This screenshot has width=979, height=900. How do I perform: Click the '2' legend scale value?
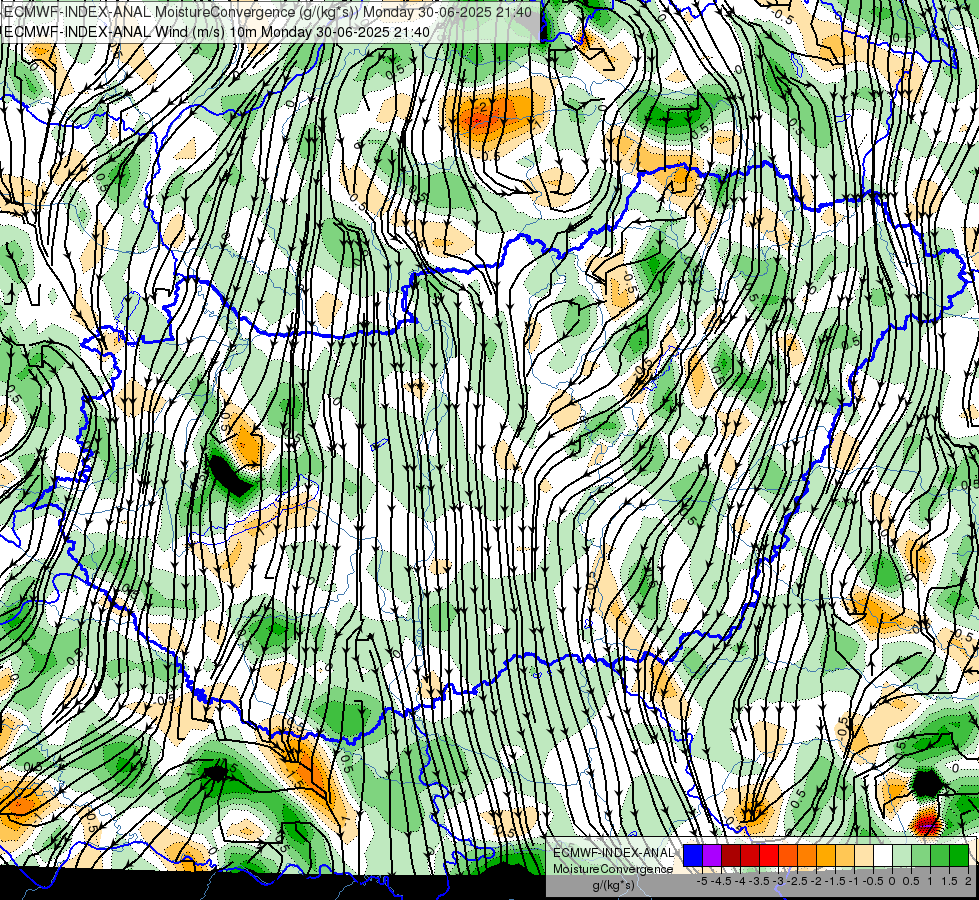[968, 881]
